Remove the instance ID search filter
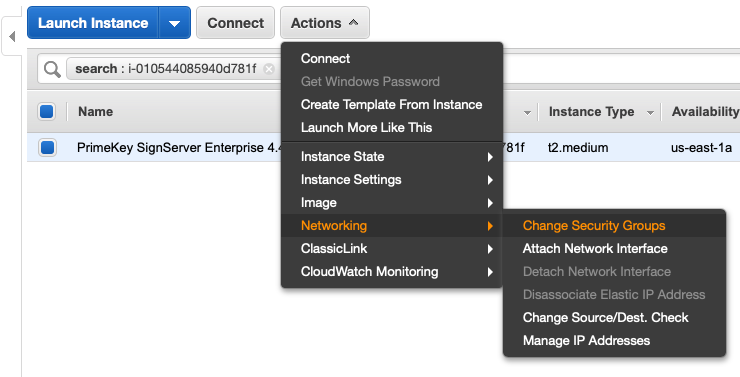 point(269,69)
